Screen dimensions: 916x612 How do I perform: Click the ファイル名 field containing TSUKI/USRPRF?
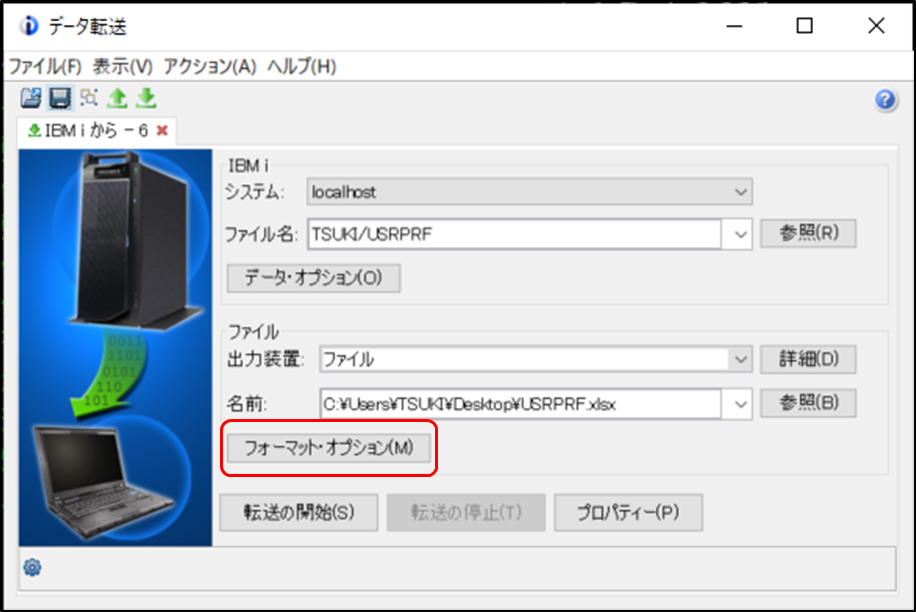click(x=515, y=234)
